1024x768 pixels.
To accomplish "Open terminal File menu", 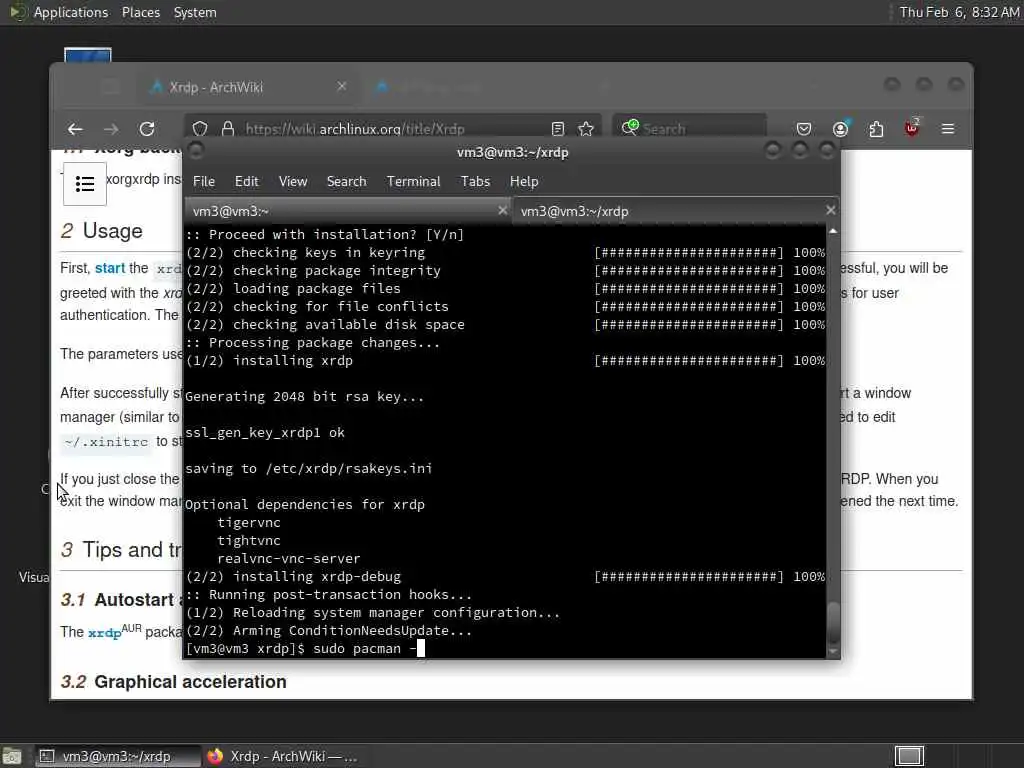I will pyautogui.click(x=204, y=182).
